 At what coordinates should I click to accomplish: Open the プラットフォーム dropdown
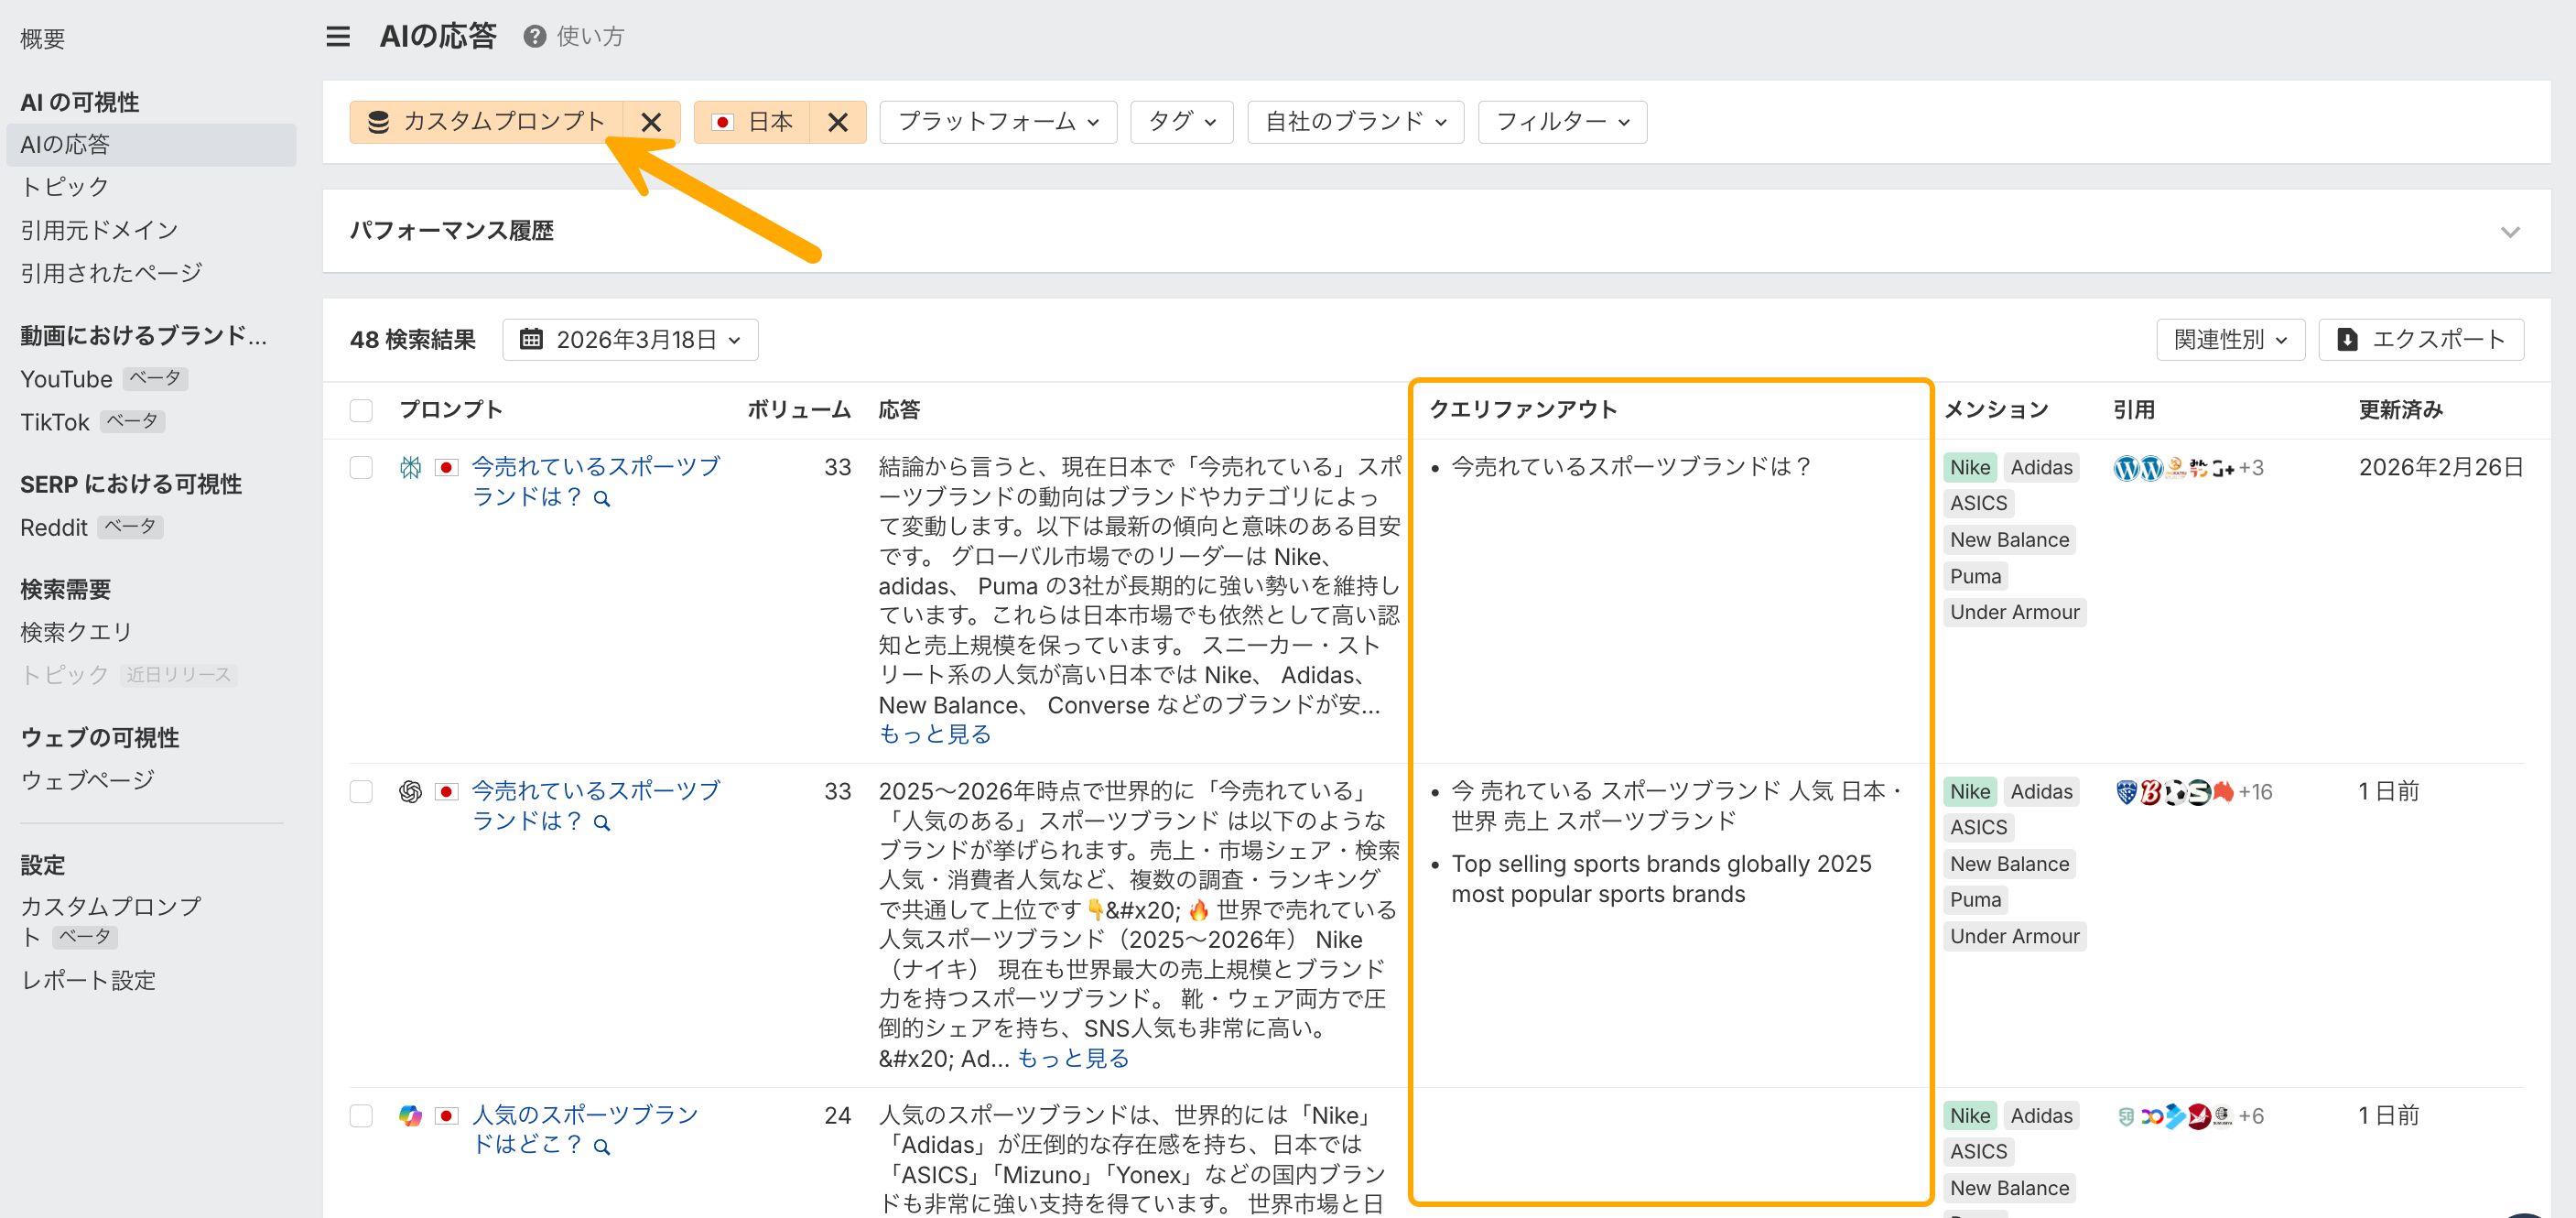click(x=997, y=122)
